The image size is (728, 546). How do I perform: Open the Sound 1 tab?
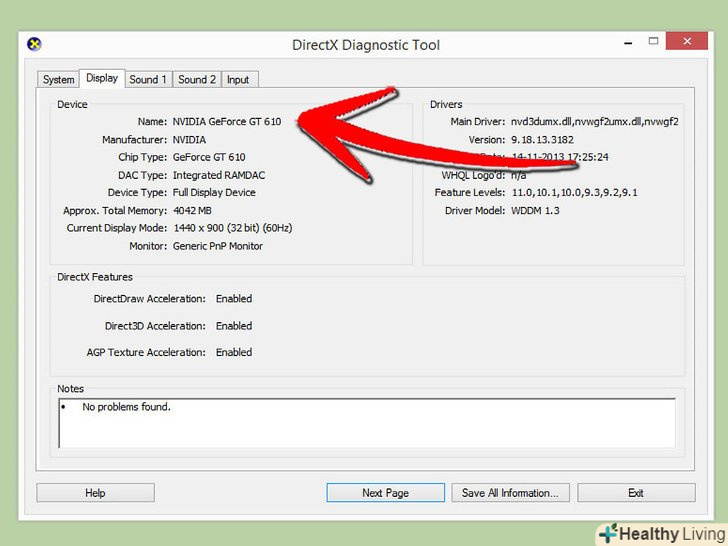click(148, 80)
